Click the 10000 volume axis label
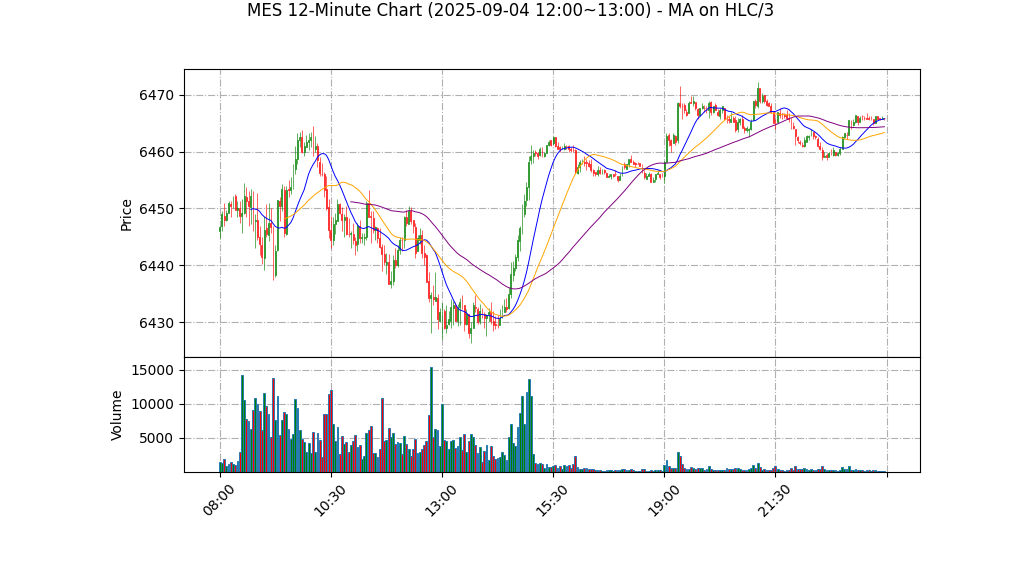 tap(153, 404)
